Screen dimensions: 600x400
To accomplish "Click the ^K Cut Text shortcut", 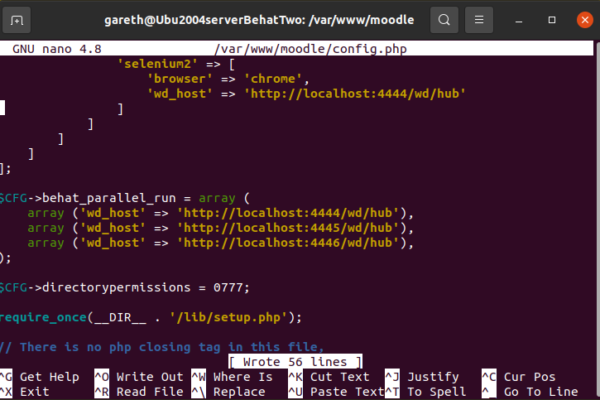I will click(x=329, y=377).
